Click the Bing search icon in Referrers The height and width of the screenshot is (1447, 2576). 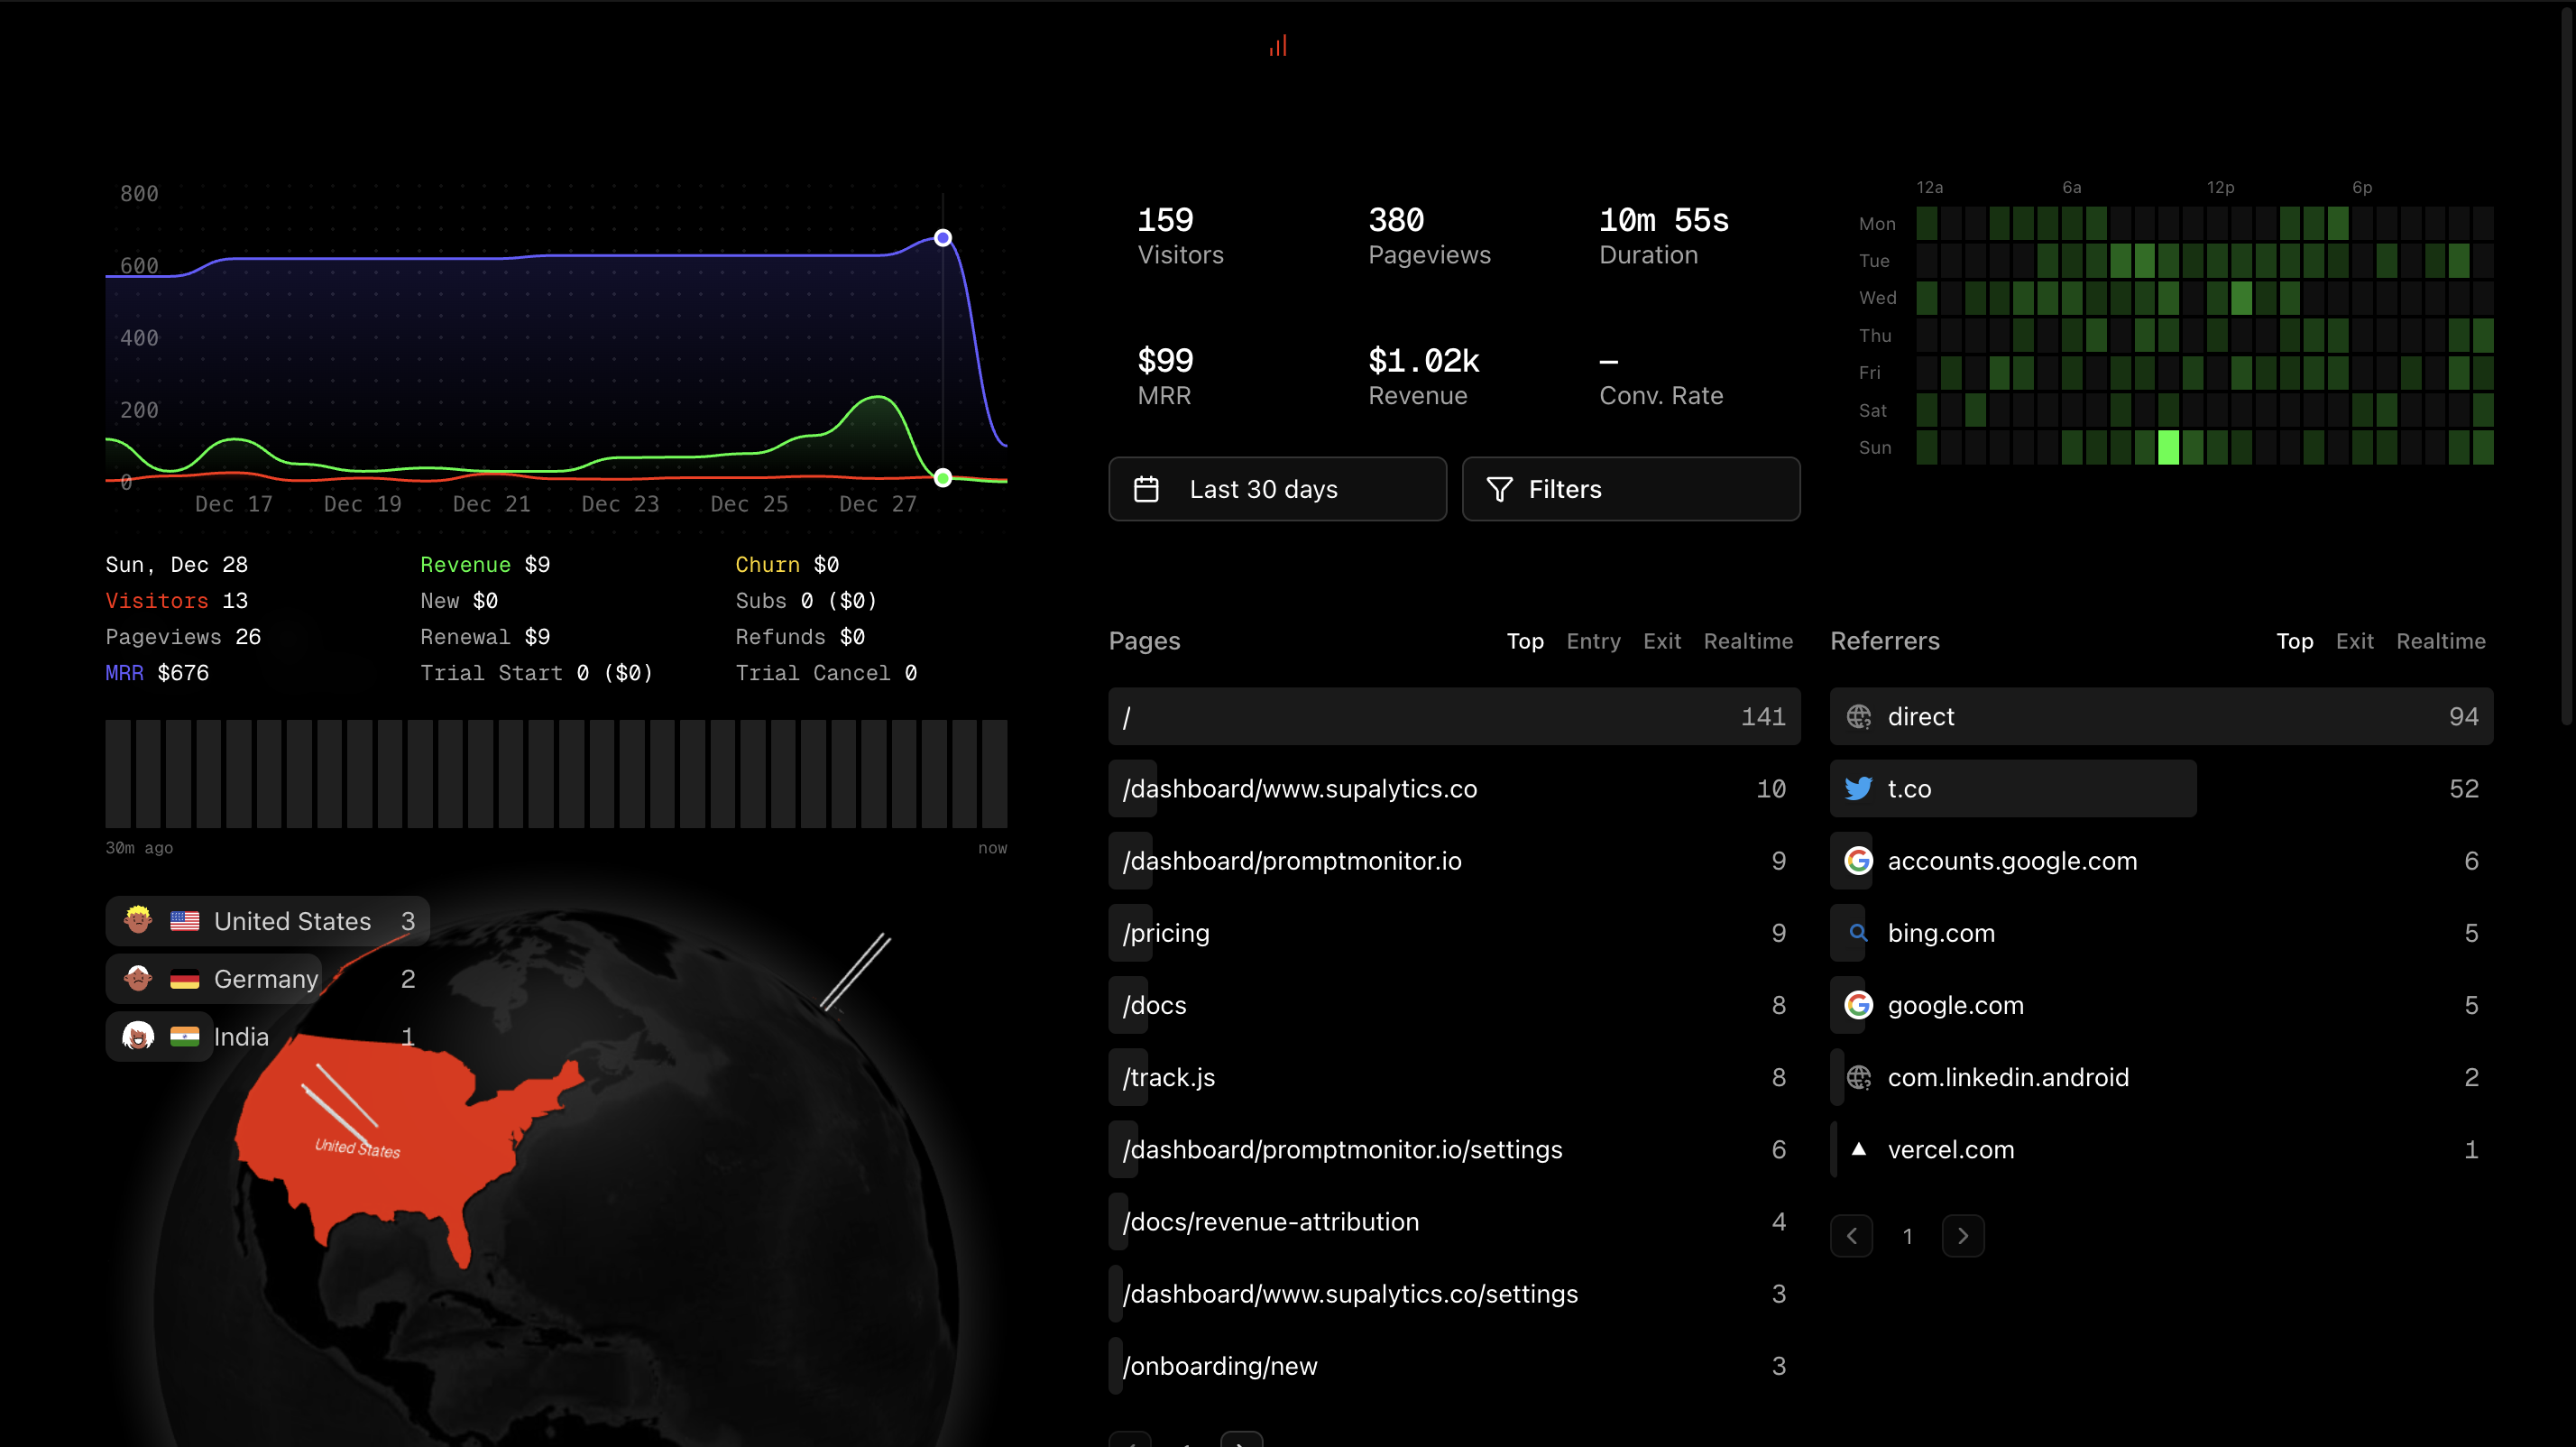pos(1858,933)
